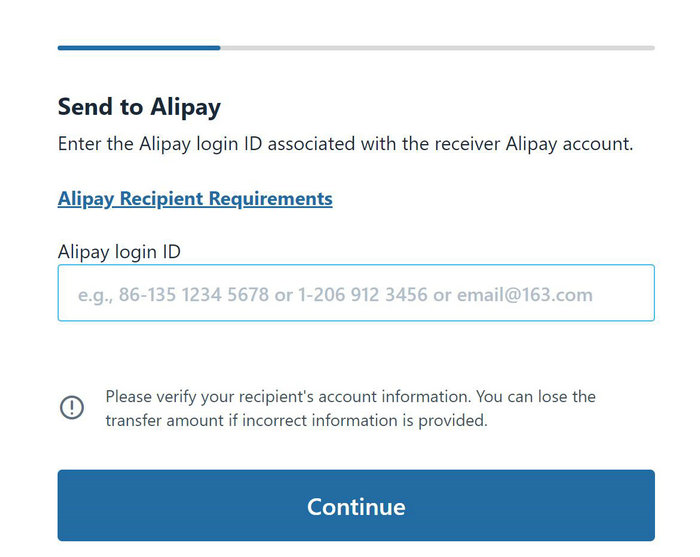The height and width of the screenshot is (557, 700).
Task: Click the 'Enter the Alipay login ID' description text
Action: coord(346,144)
